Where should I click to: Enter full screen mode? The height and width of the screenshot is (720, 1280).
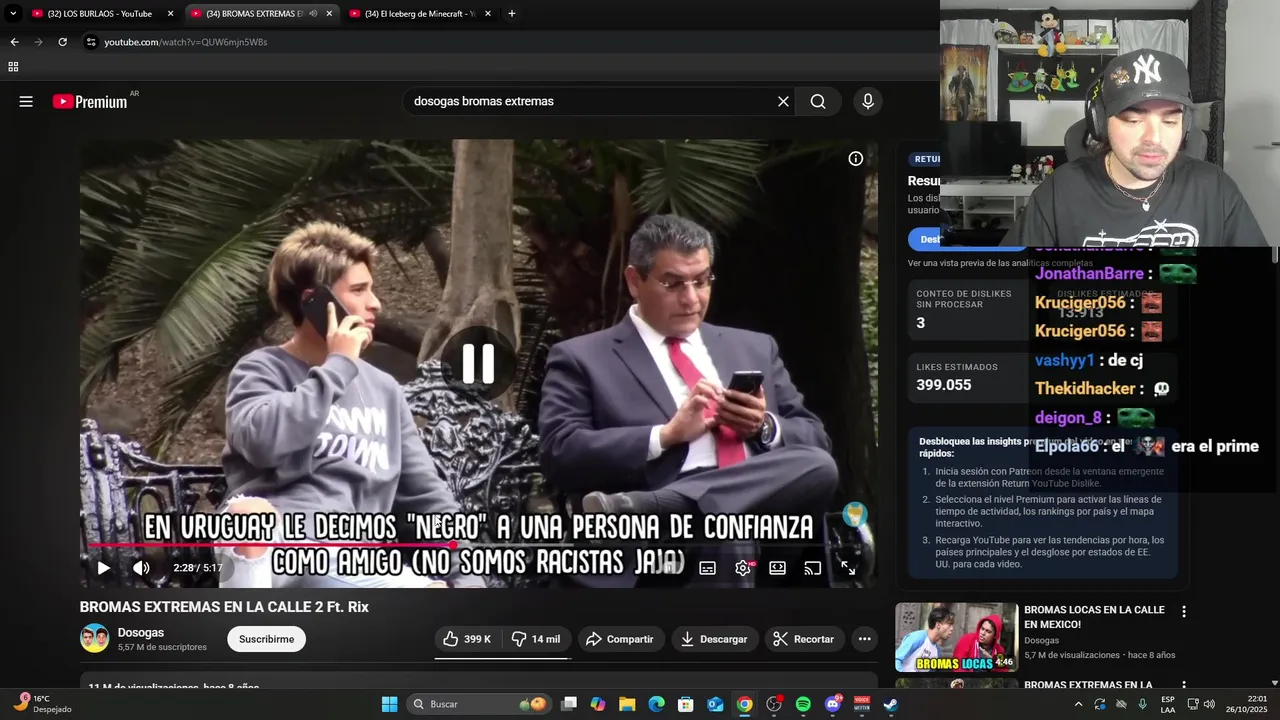click(x=847, y=568)
